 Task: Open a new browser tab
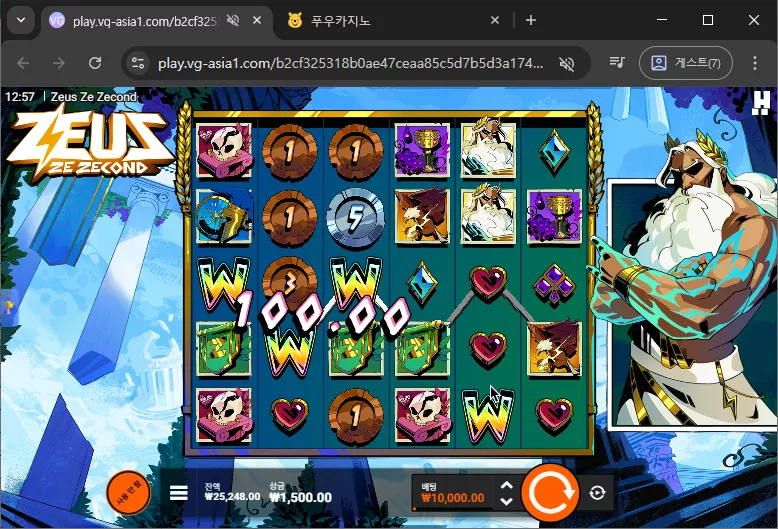pos(531,20)
